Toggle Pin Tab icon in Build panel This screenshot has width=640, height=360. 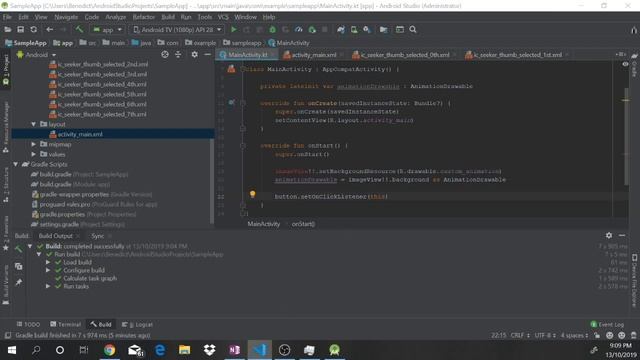pyautogui.click(x=18, y=282)
